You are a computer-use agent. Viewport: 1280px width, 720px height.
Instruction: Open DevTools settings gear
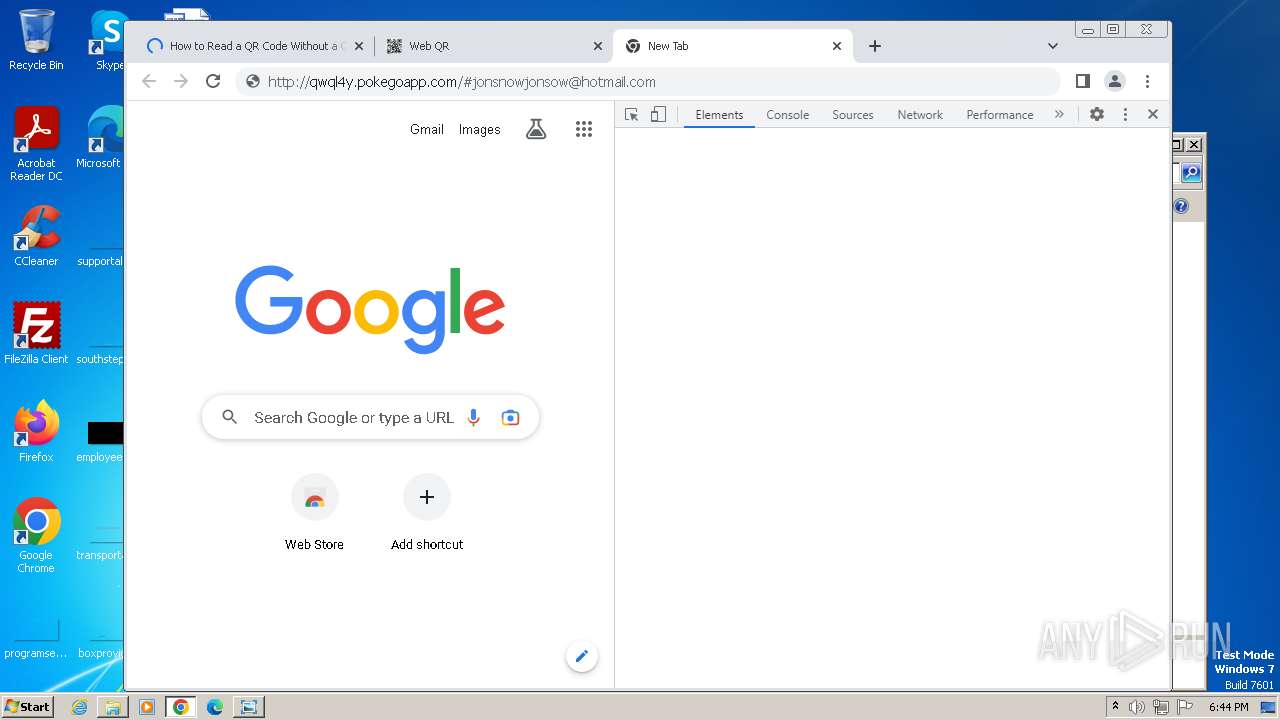pyautogui.click(x=1097, y=115)
